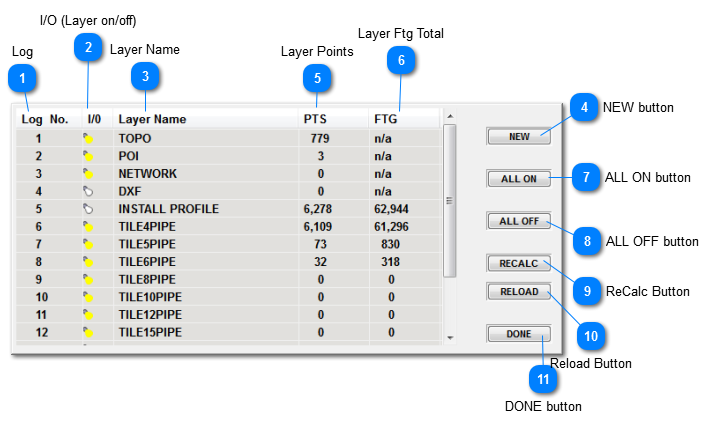This screenshot has height=430, width=715.
Task: Turn off the NETWORK layer bulb
Action: pos(88,174)
